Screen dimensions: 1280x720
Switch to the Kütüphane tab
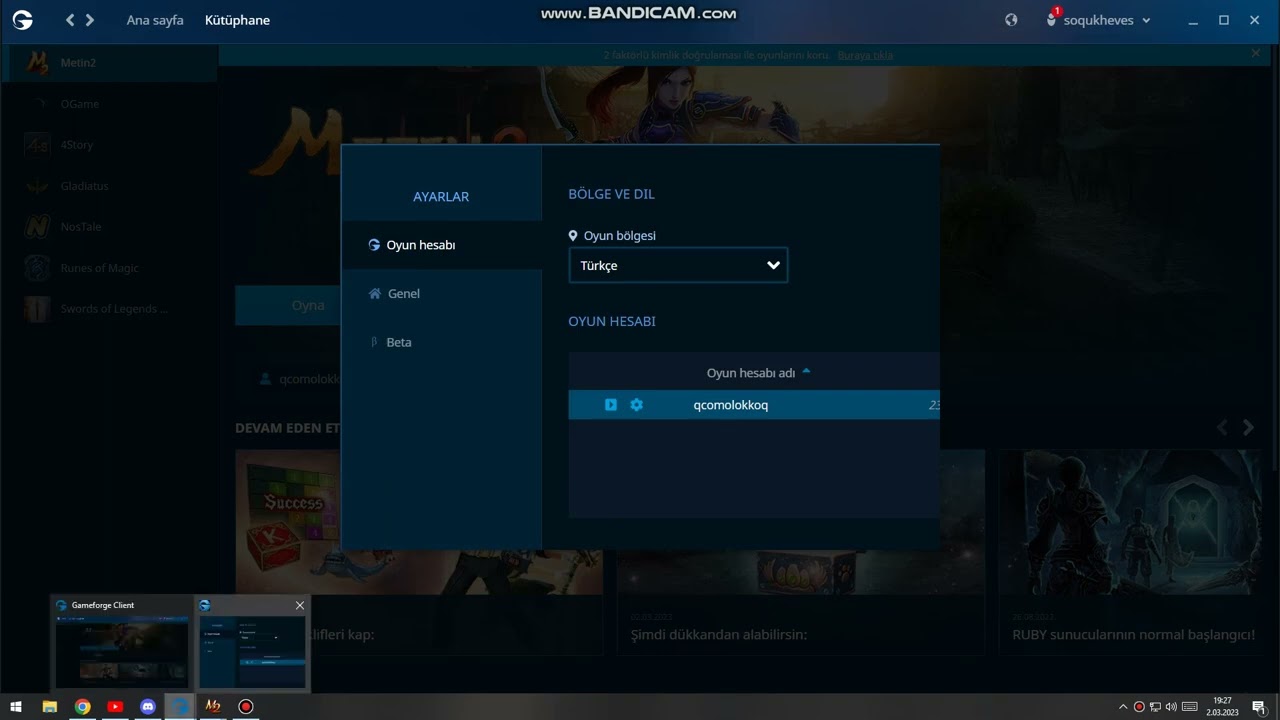click(237, 20)
